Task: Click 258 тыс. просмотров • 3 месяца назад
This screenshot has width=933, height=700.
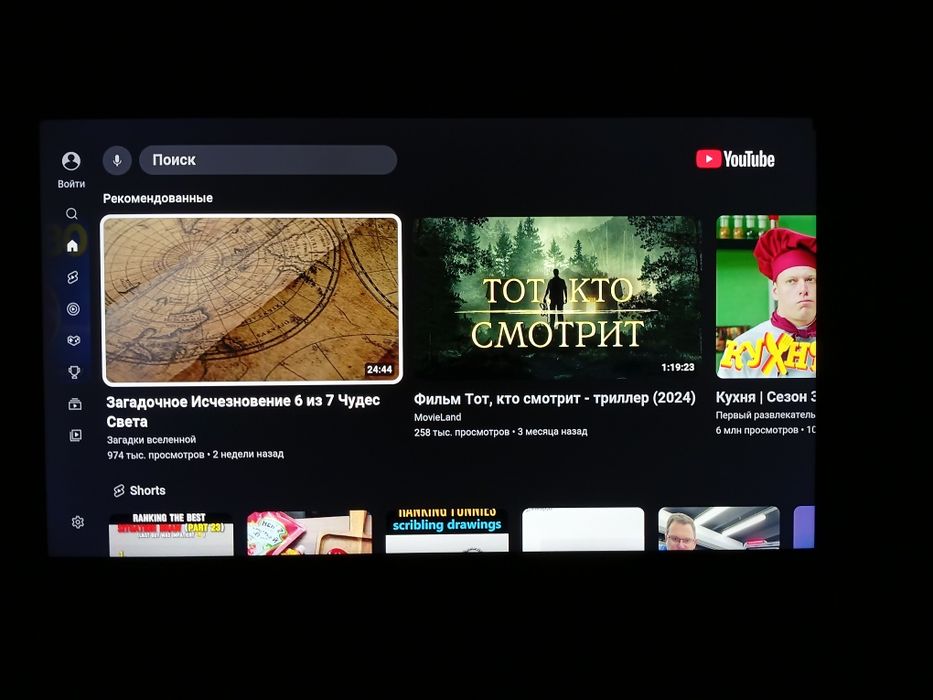Action: point(500,432)
